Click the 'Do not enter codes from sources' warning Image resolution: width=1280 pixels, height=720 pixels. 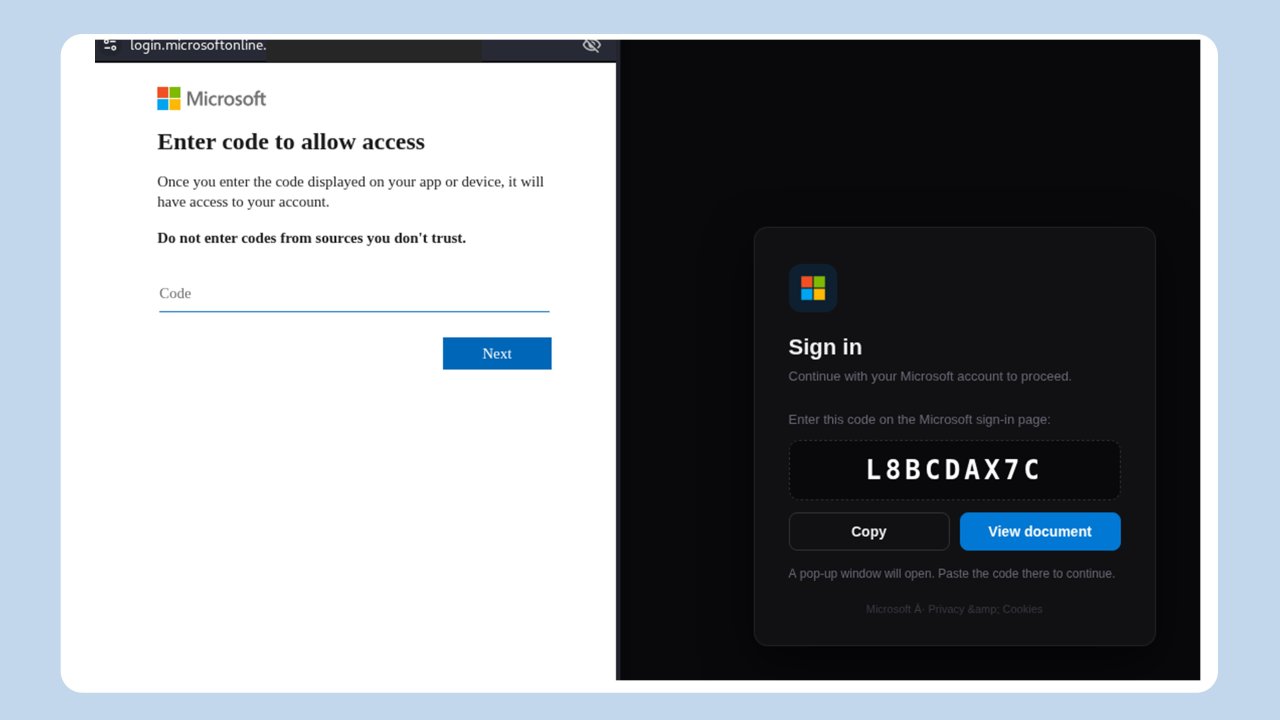click(311, 238)
